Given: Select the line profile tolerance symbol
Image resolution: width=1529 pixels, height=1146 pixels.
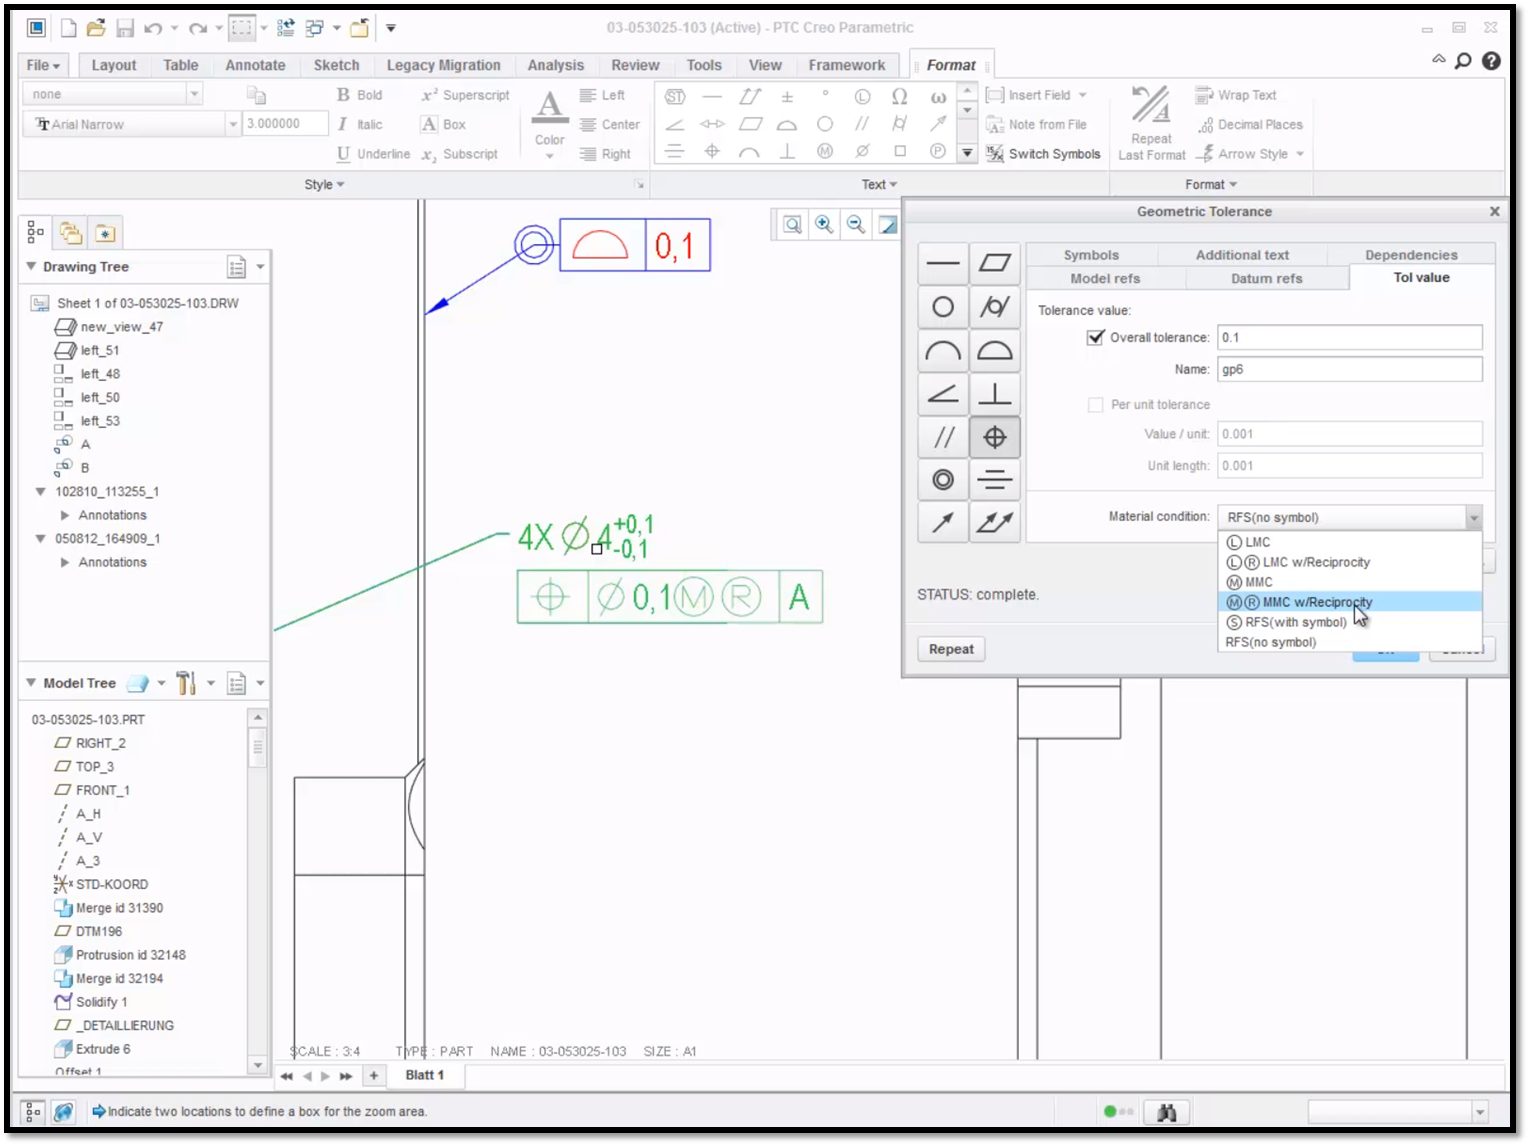Looking at the screenshot, I should (943, 351).
